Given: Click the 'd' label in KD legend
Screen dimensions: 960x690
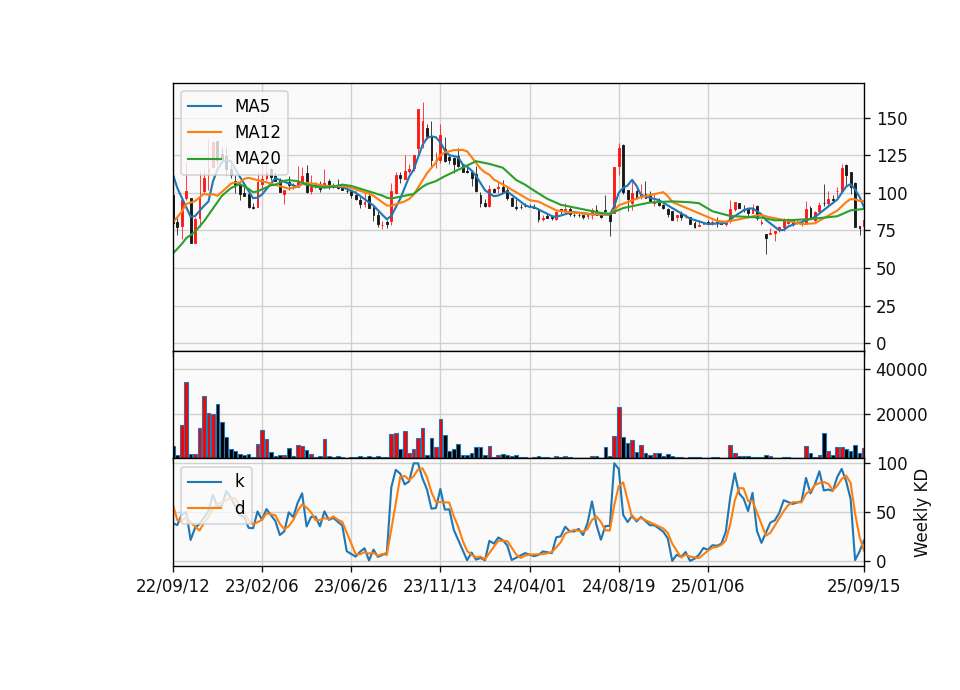Looking at the screenshot, I should point(240,508).
